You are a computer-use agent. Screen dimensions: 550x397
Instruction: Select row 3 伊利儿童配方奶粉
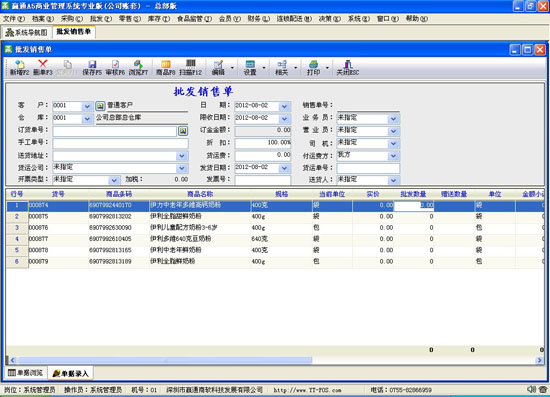275,228
